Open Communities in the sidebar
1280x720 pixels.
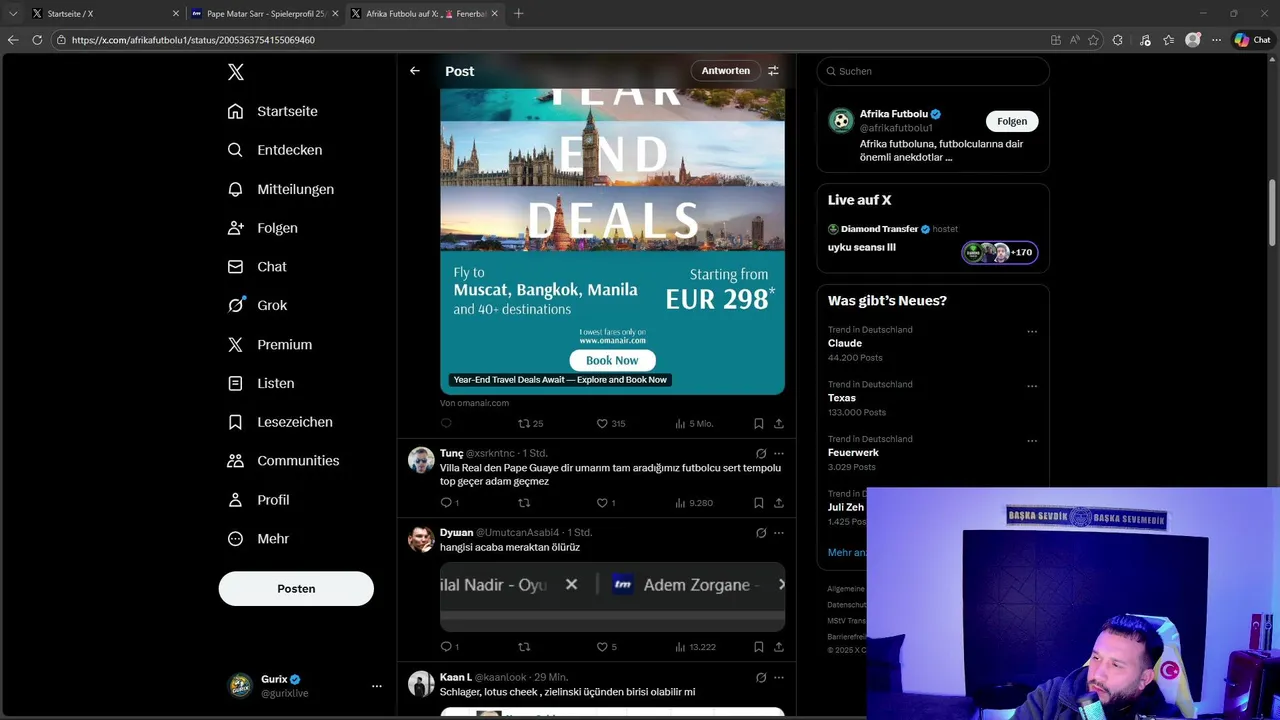284,461
